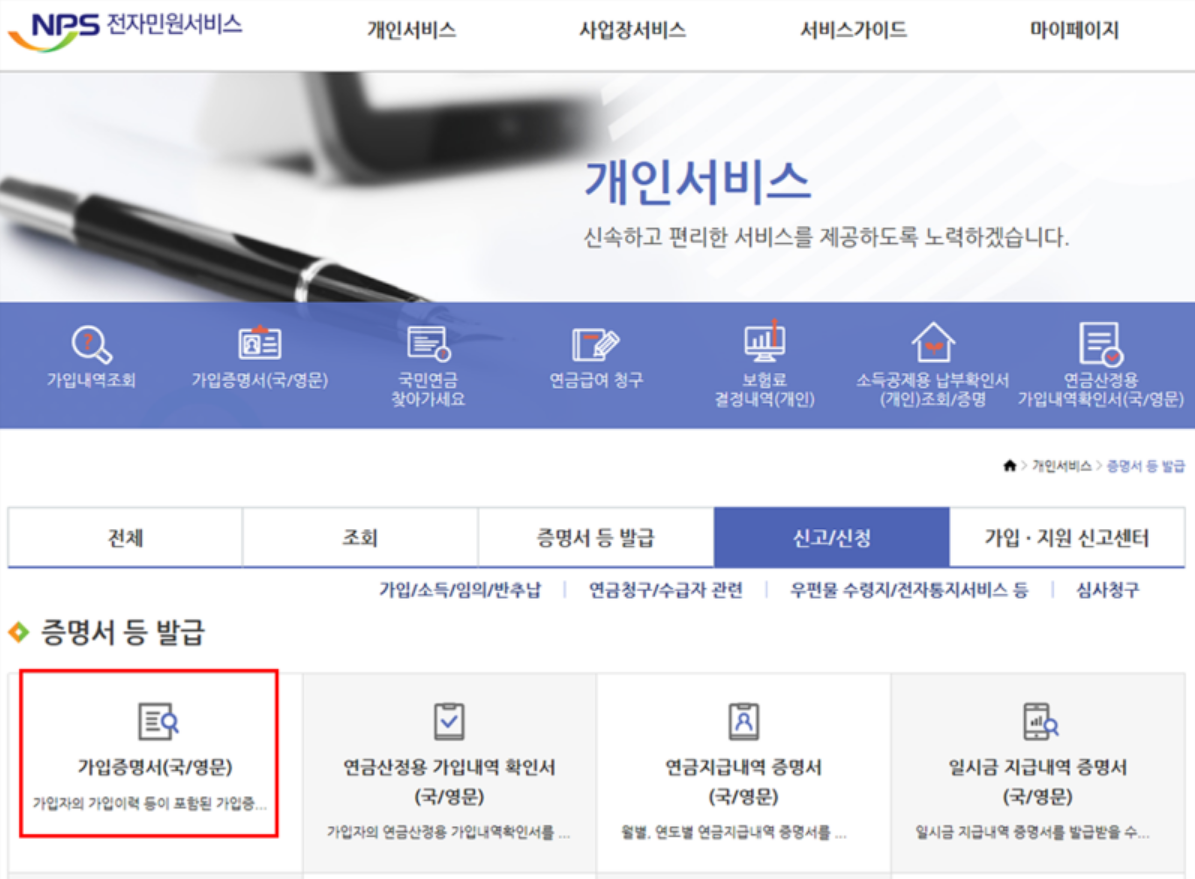
Task: Switch to the 전체 tab
Action: point(125,538)
